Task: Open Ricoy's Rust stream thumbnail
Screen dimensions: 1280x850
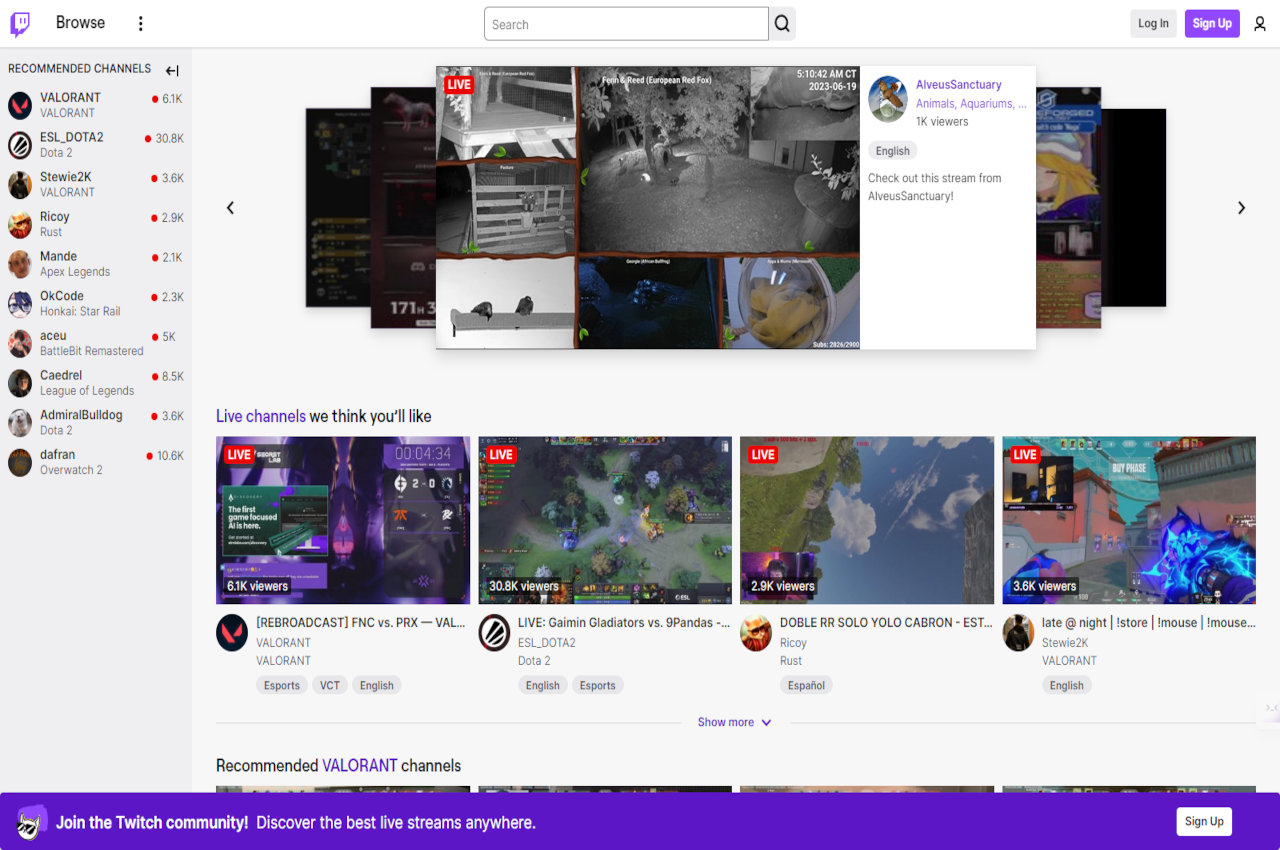Action: [x=866, y=519]
